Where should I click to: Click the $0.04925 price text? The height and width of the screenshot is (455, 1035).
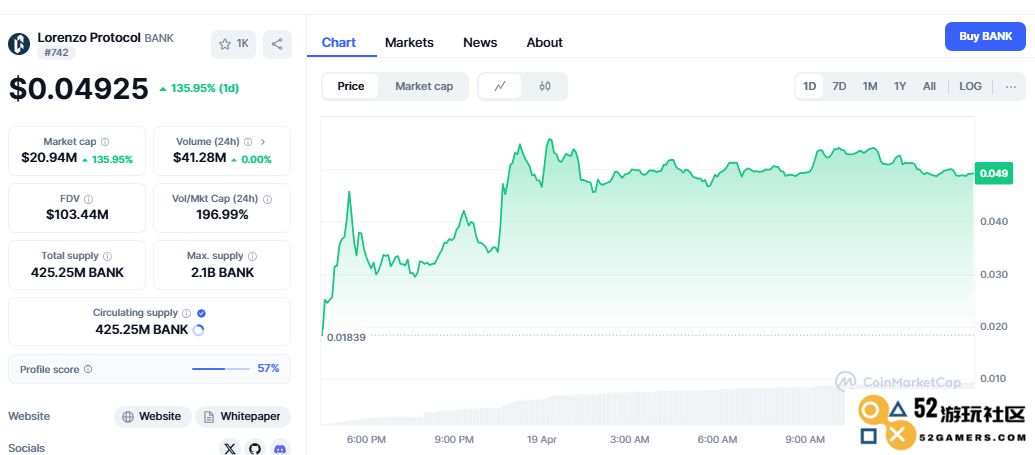click(79, 88)
